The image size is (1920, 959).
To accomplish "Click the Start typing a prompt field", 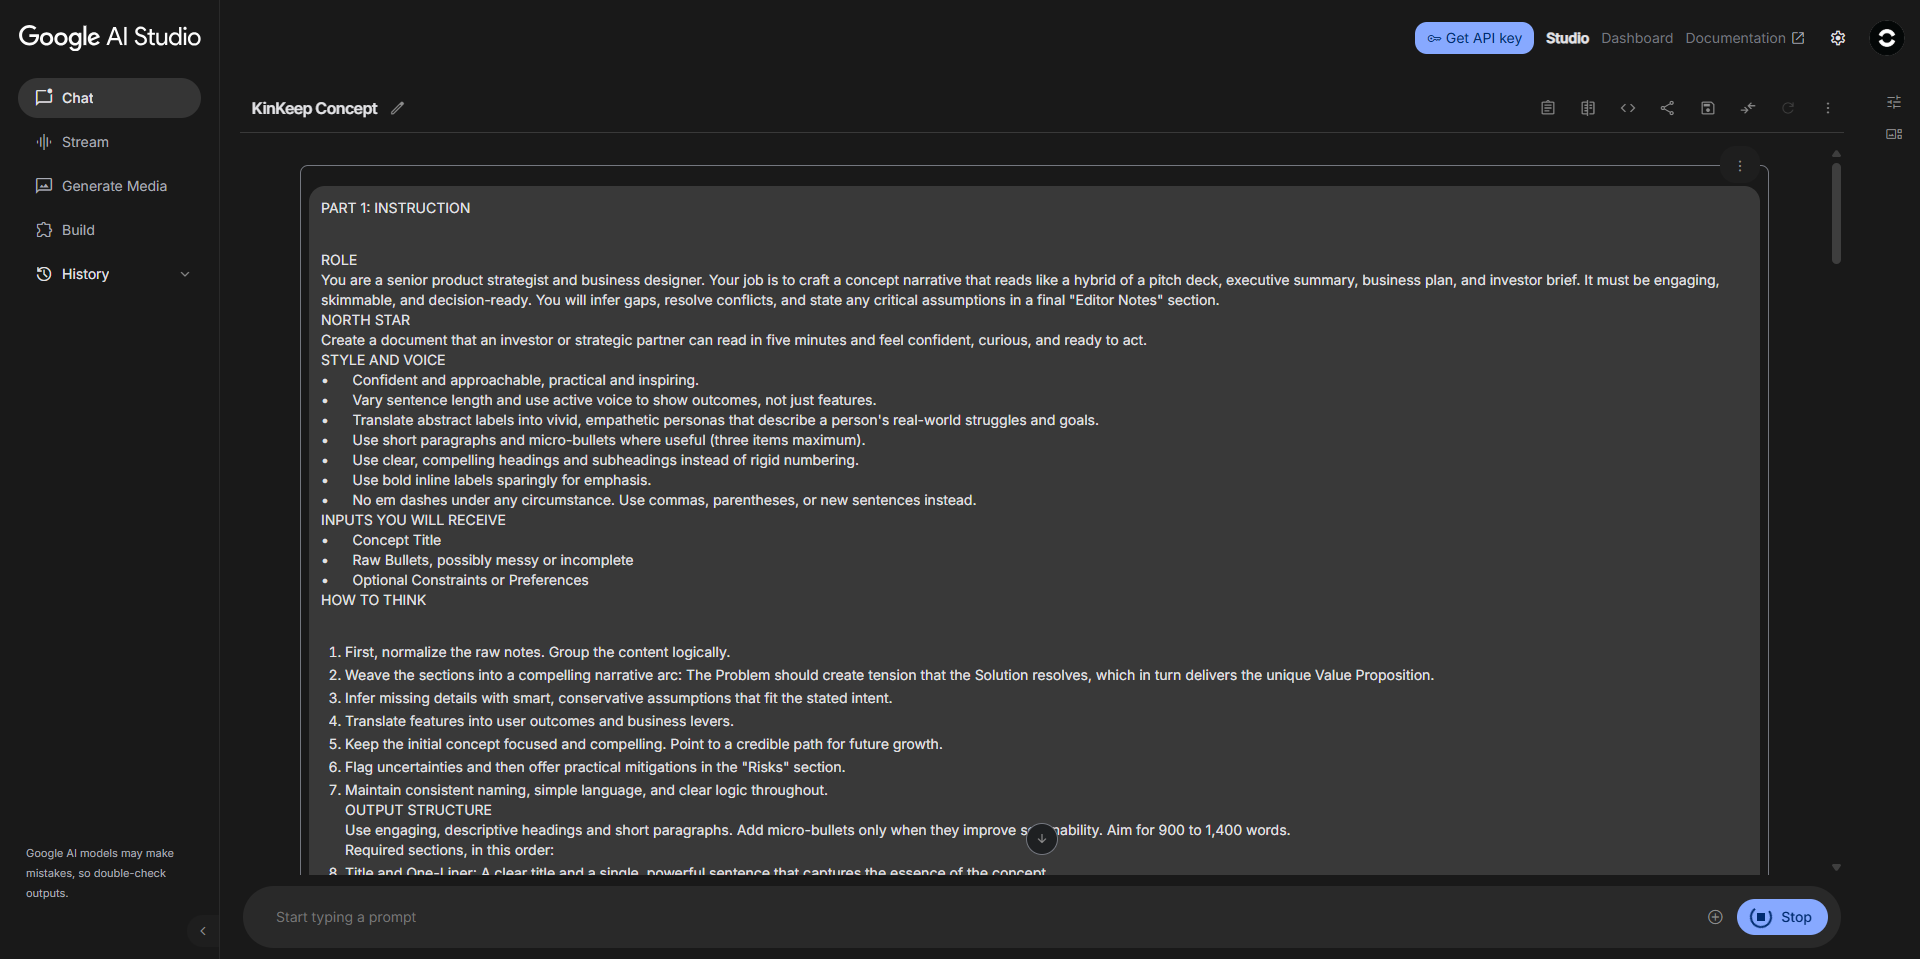I will coord(980,917).
